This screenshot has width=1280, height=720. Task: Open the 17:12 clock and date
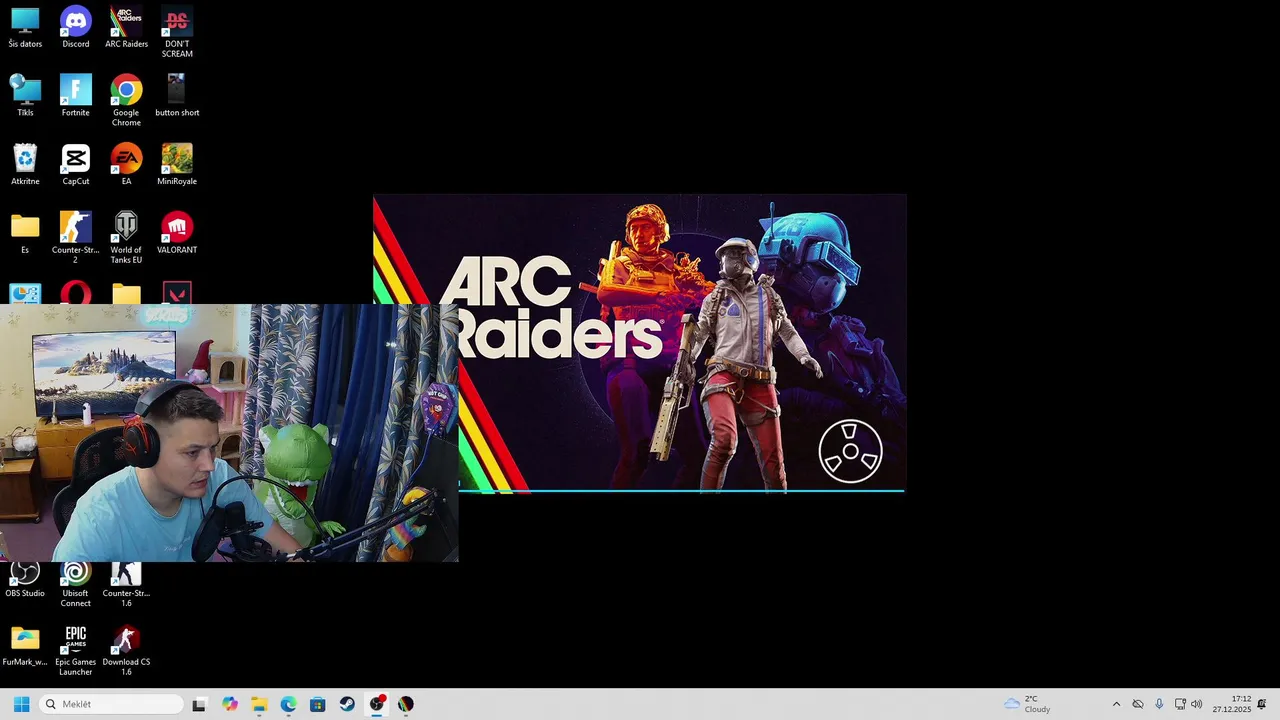(1232, 704)
